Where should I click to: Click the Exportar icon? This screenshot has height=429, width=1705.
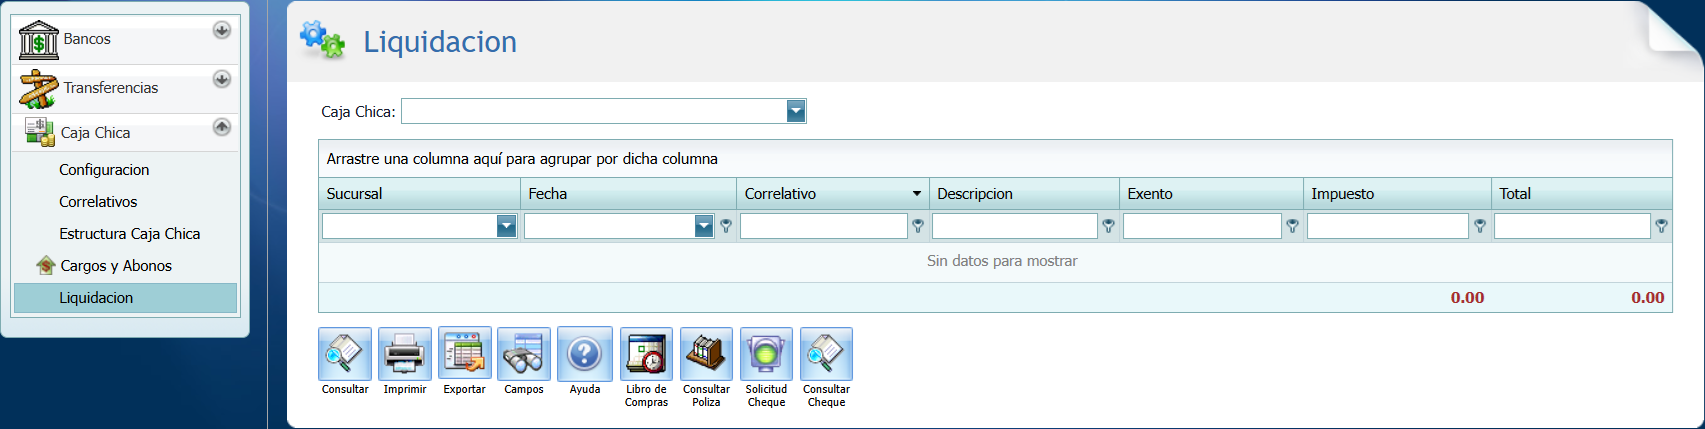pyautogui.click(x=465, y=354)
